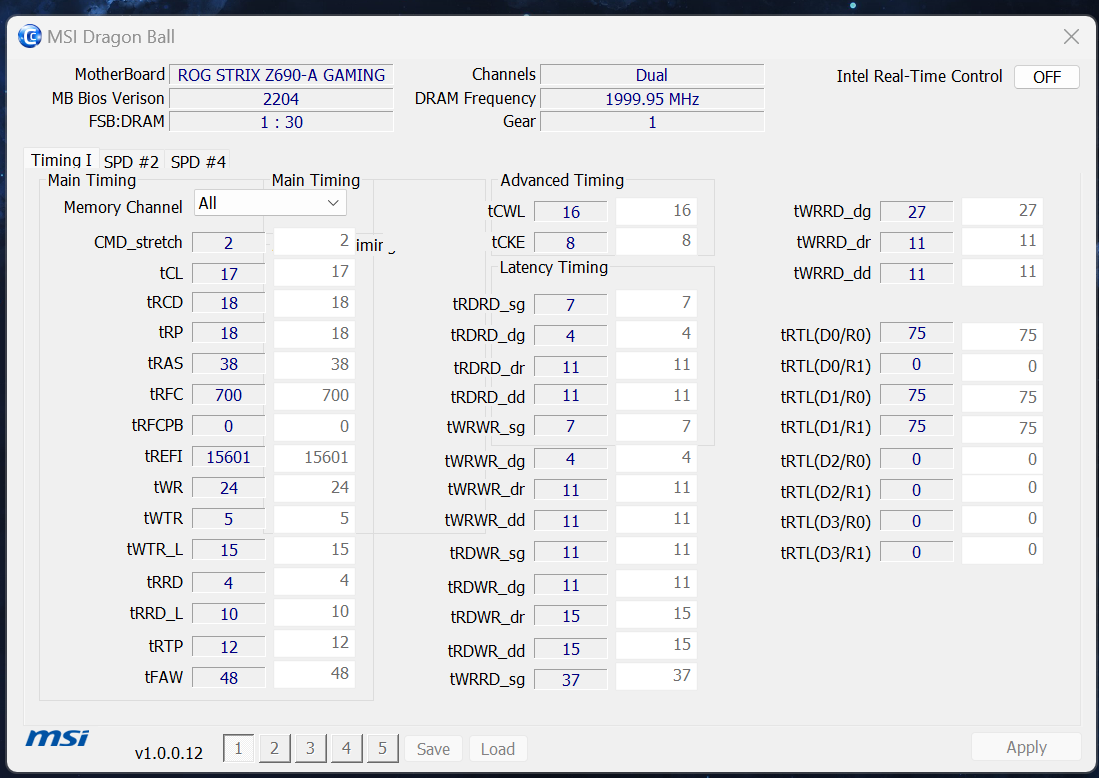1099x778 pixels.
Task: Close the MSI Dragon Ball window
Action: click(1071, 37)
